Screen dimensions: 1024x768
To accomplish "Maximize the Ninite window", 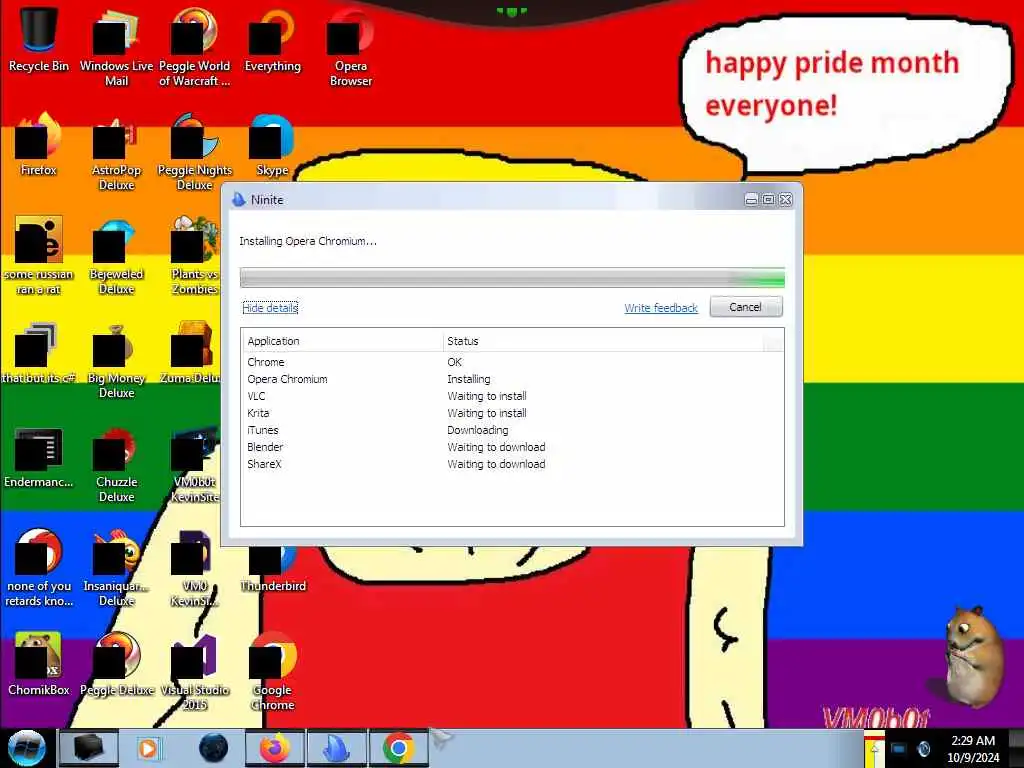I will 769,200.
